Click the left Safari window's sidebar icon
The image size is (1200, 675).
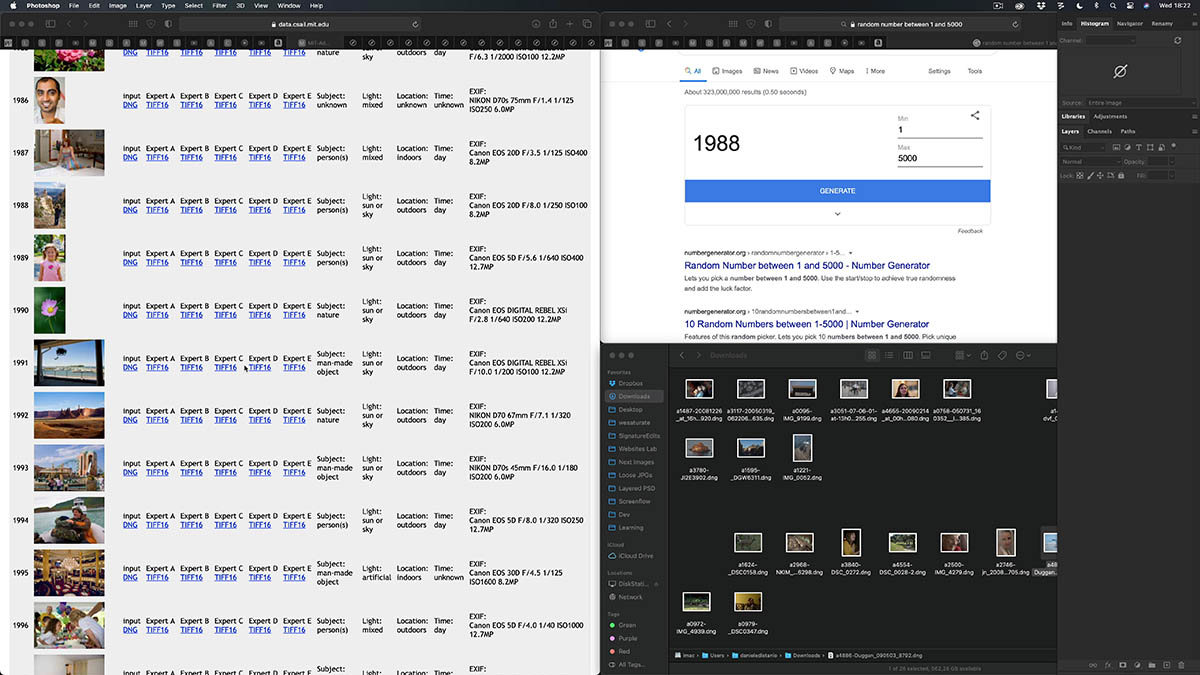pyautogui.click(x=50, y=23)
